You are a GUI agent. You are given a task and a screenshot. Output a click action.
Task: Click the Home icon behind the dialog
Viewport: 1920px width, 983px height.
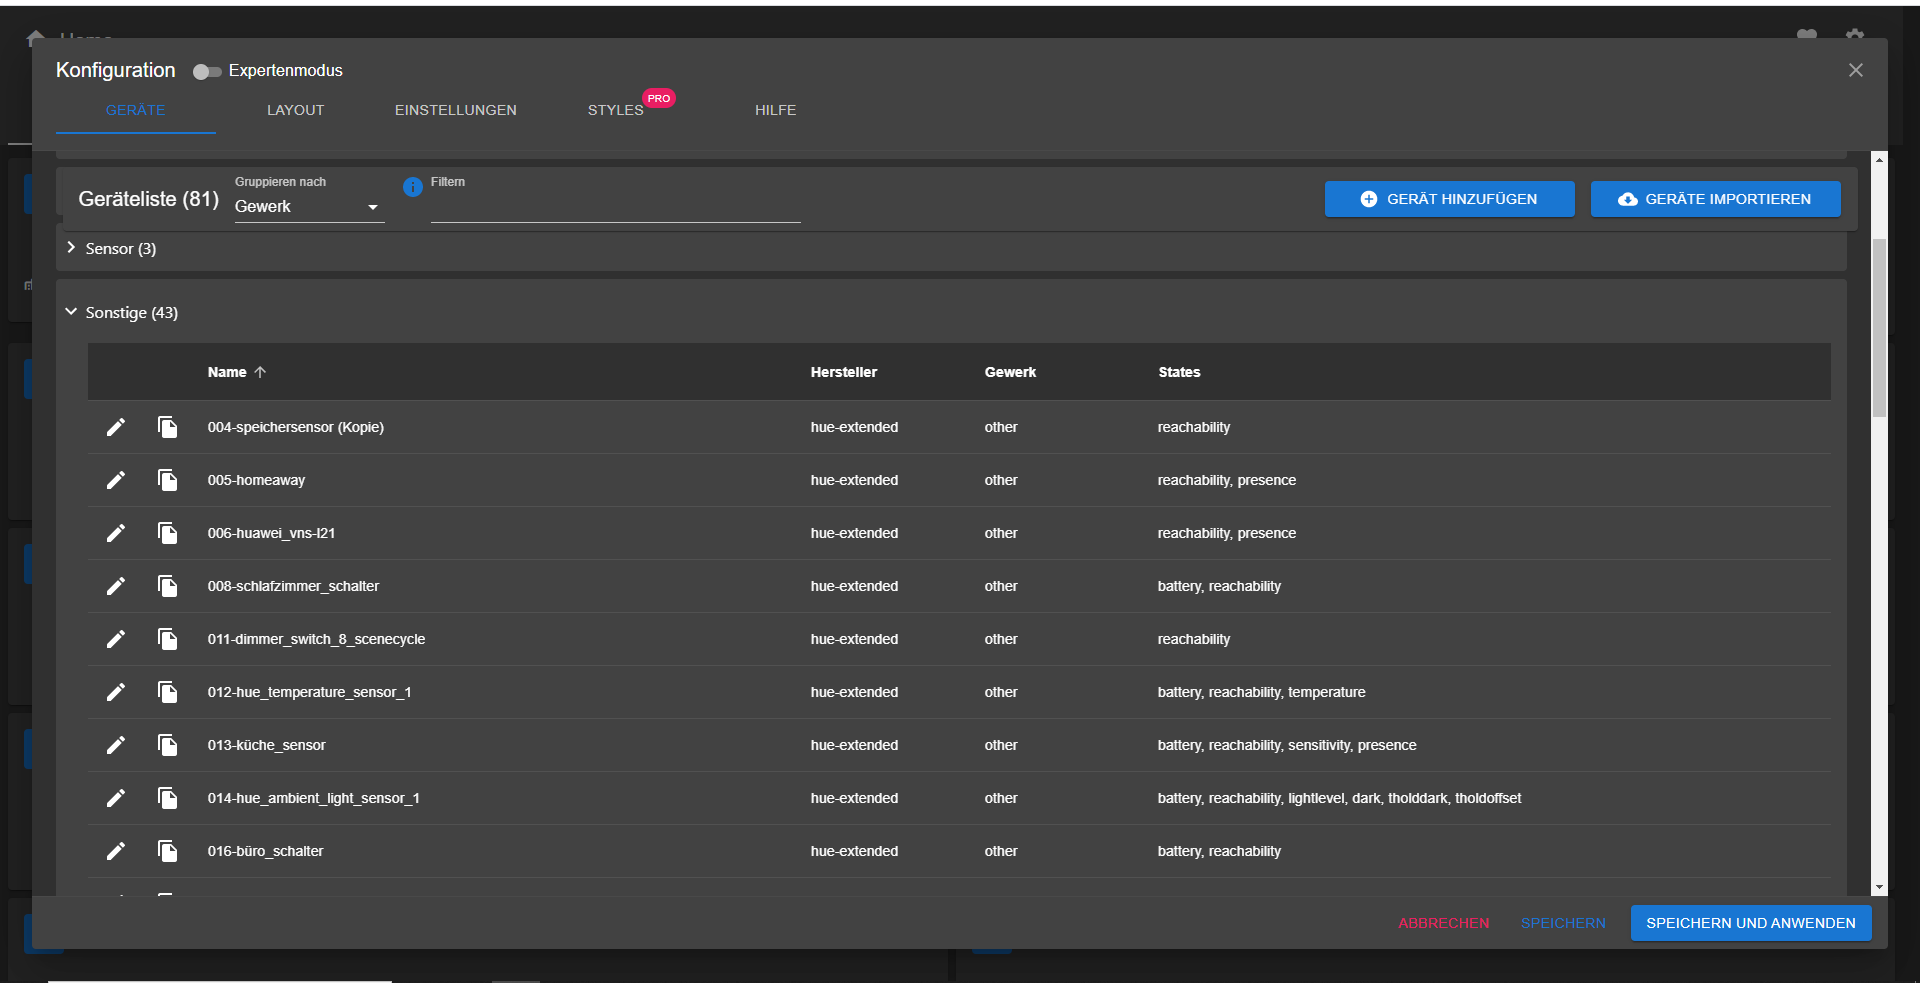[36, 38]
